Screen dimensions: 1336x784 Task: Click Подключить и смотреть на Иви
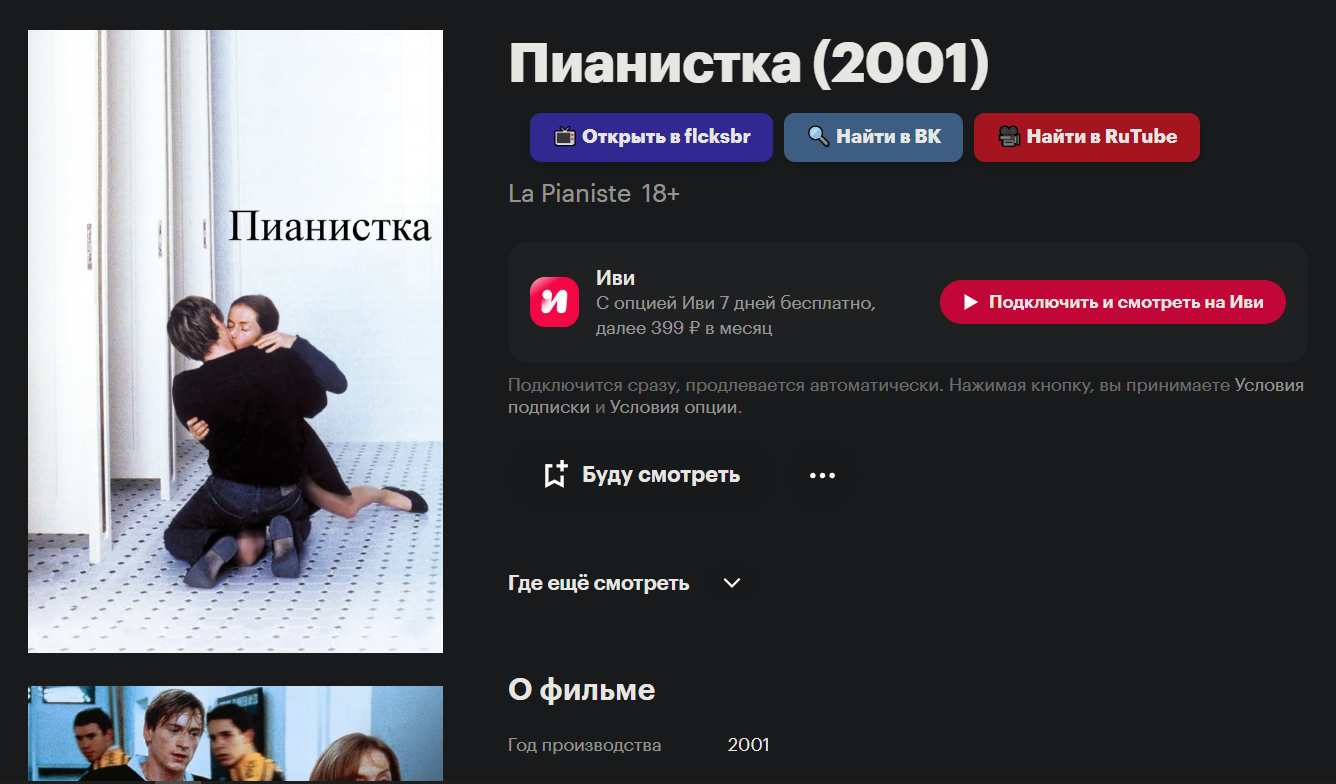pos(1113,302)
